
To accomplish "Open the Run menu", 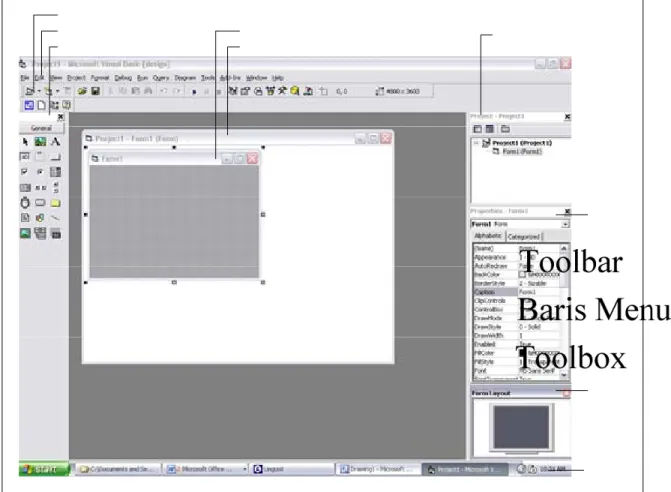I will (x=142, y=78).
